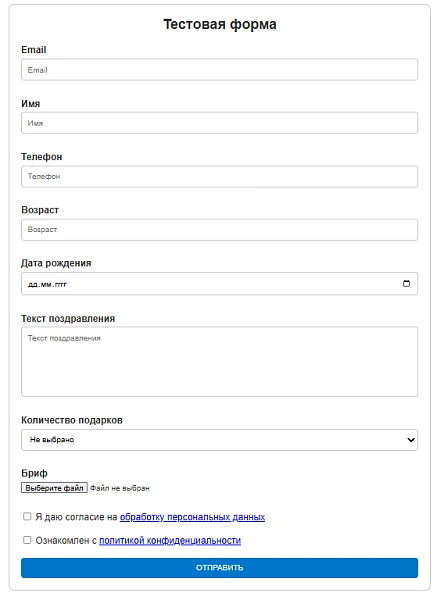This screenshot has width=437, height=600.
Task: Click the 'Файл не выбран' file status text
Action: click(x=120, y=488)
